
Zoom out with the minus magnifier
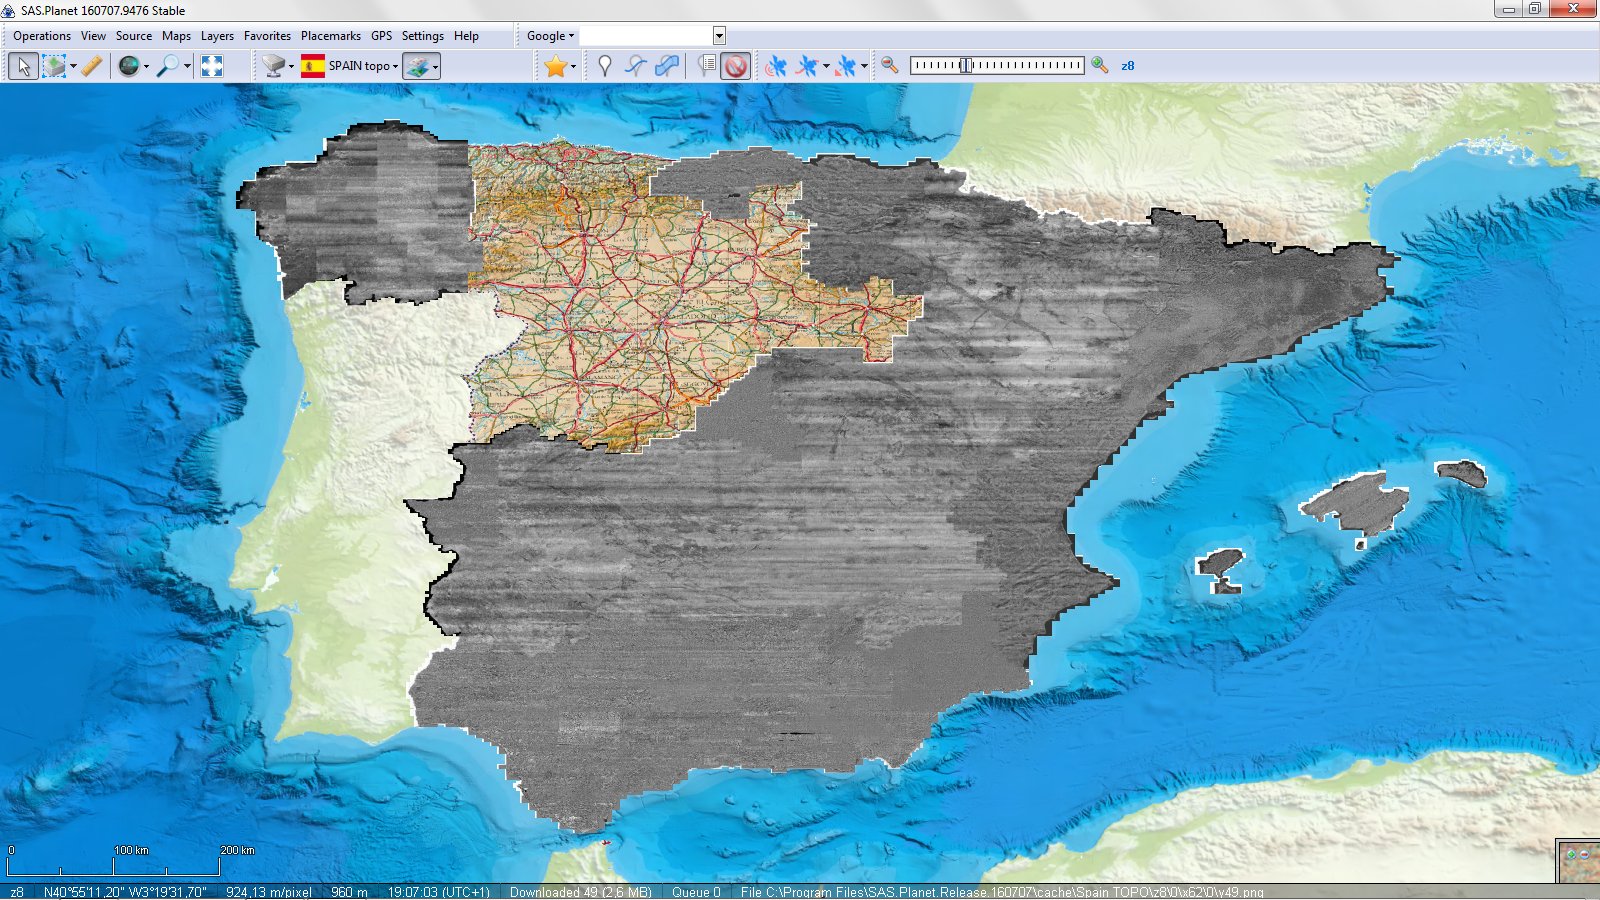coord(889,66)
